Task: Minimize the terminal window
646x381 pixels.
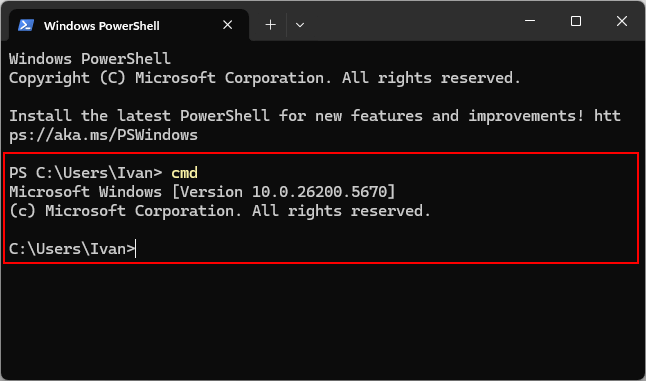Action: [530, 21]
